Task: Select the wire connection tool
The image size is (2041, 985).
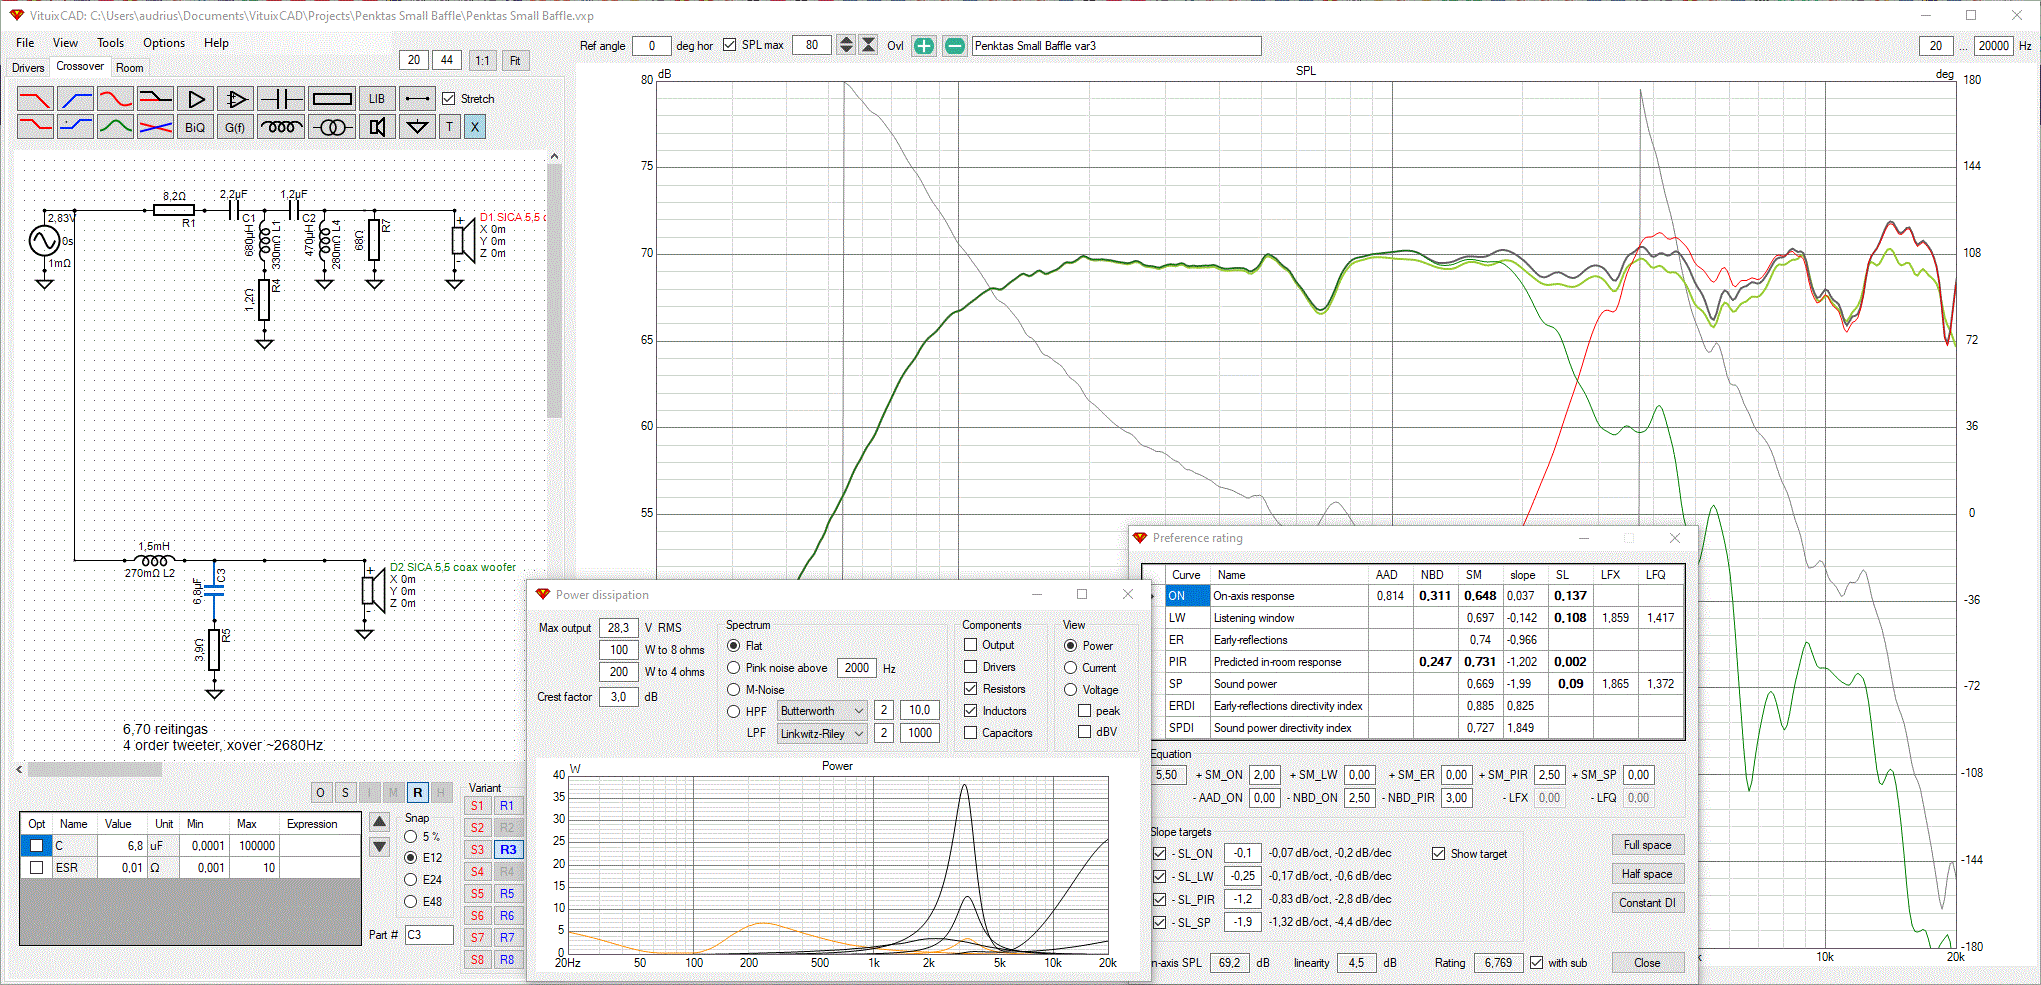Action: click(417, 99)
